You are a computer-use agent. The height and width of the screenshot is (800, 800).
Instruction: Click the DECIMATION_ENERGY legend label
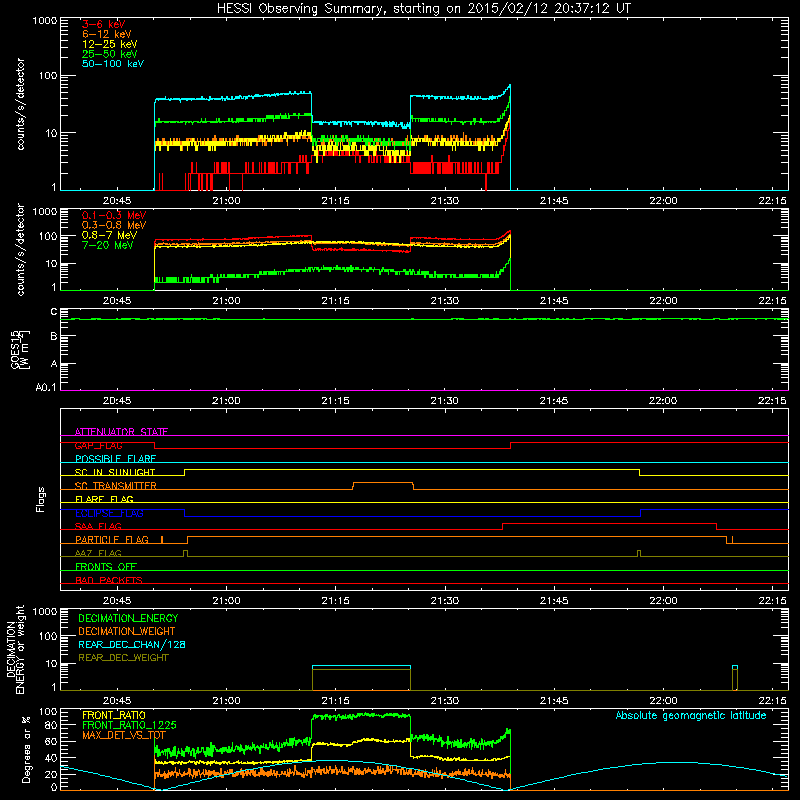click(x=128, y=618)
